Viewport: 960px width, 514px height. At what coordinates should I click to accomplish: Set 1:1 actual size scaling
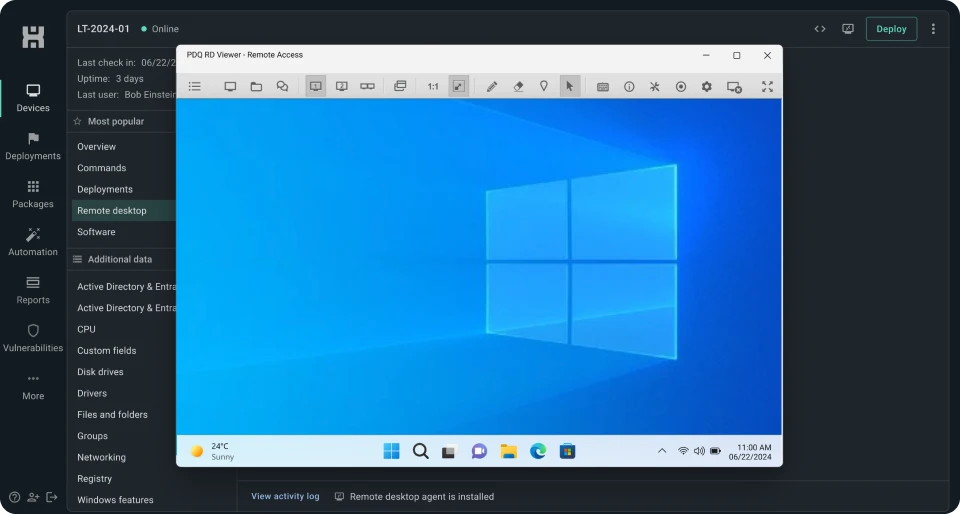[x=433, y=87]
